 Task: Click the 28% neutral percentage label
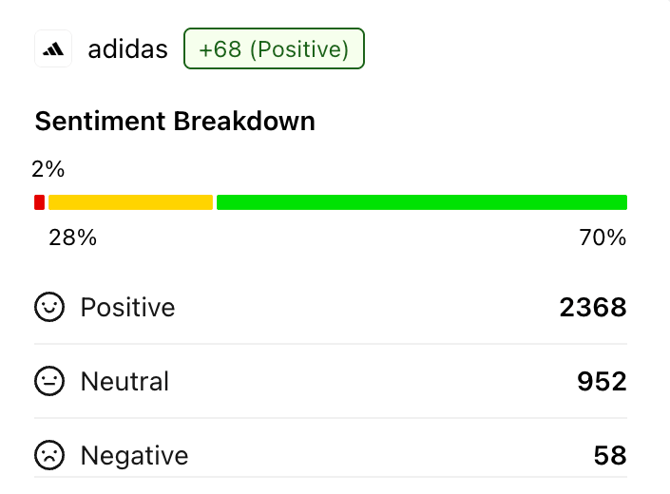click(73, 238)
